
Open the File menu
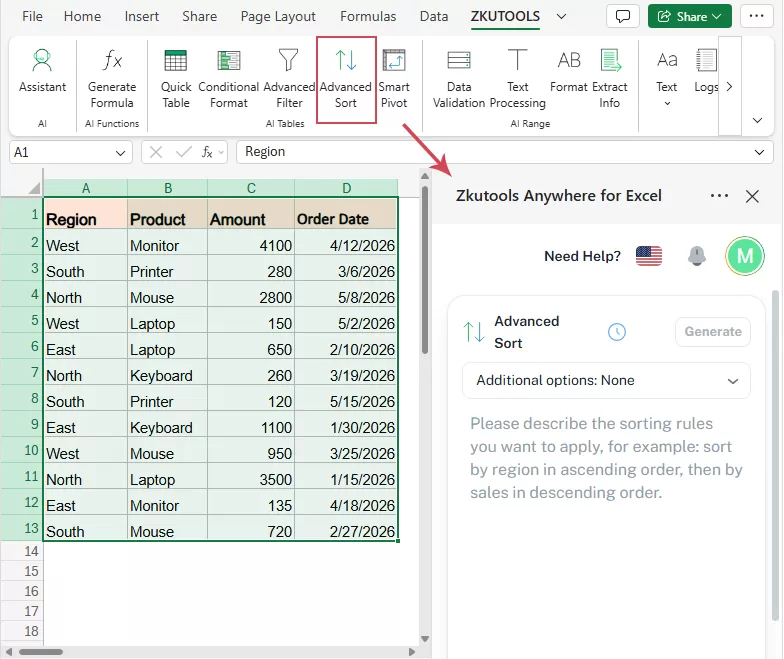32,16
